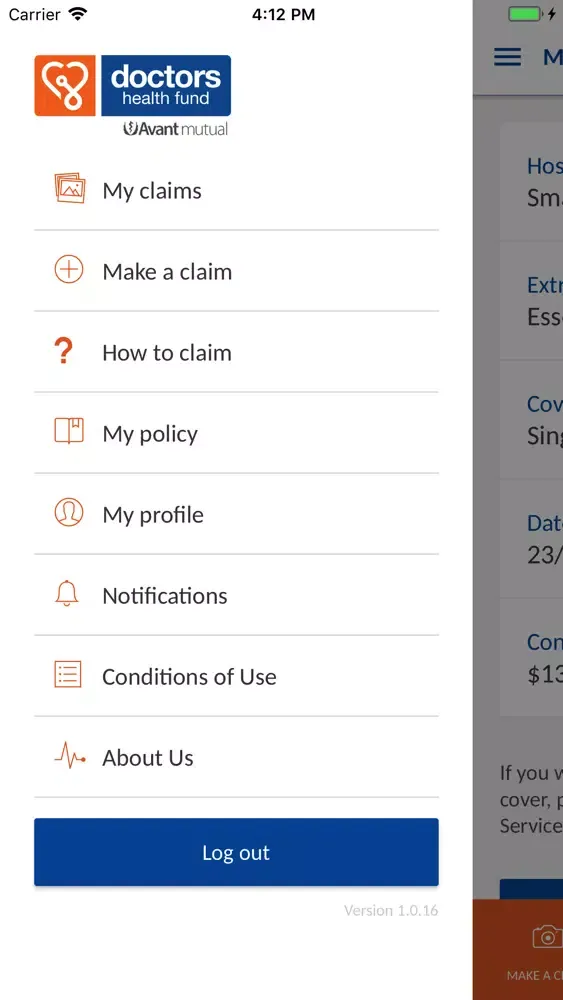Click the Notifications bell icon
The width and height of the screenshot is (563, 1000).
[x=66, y=594]
